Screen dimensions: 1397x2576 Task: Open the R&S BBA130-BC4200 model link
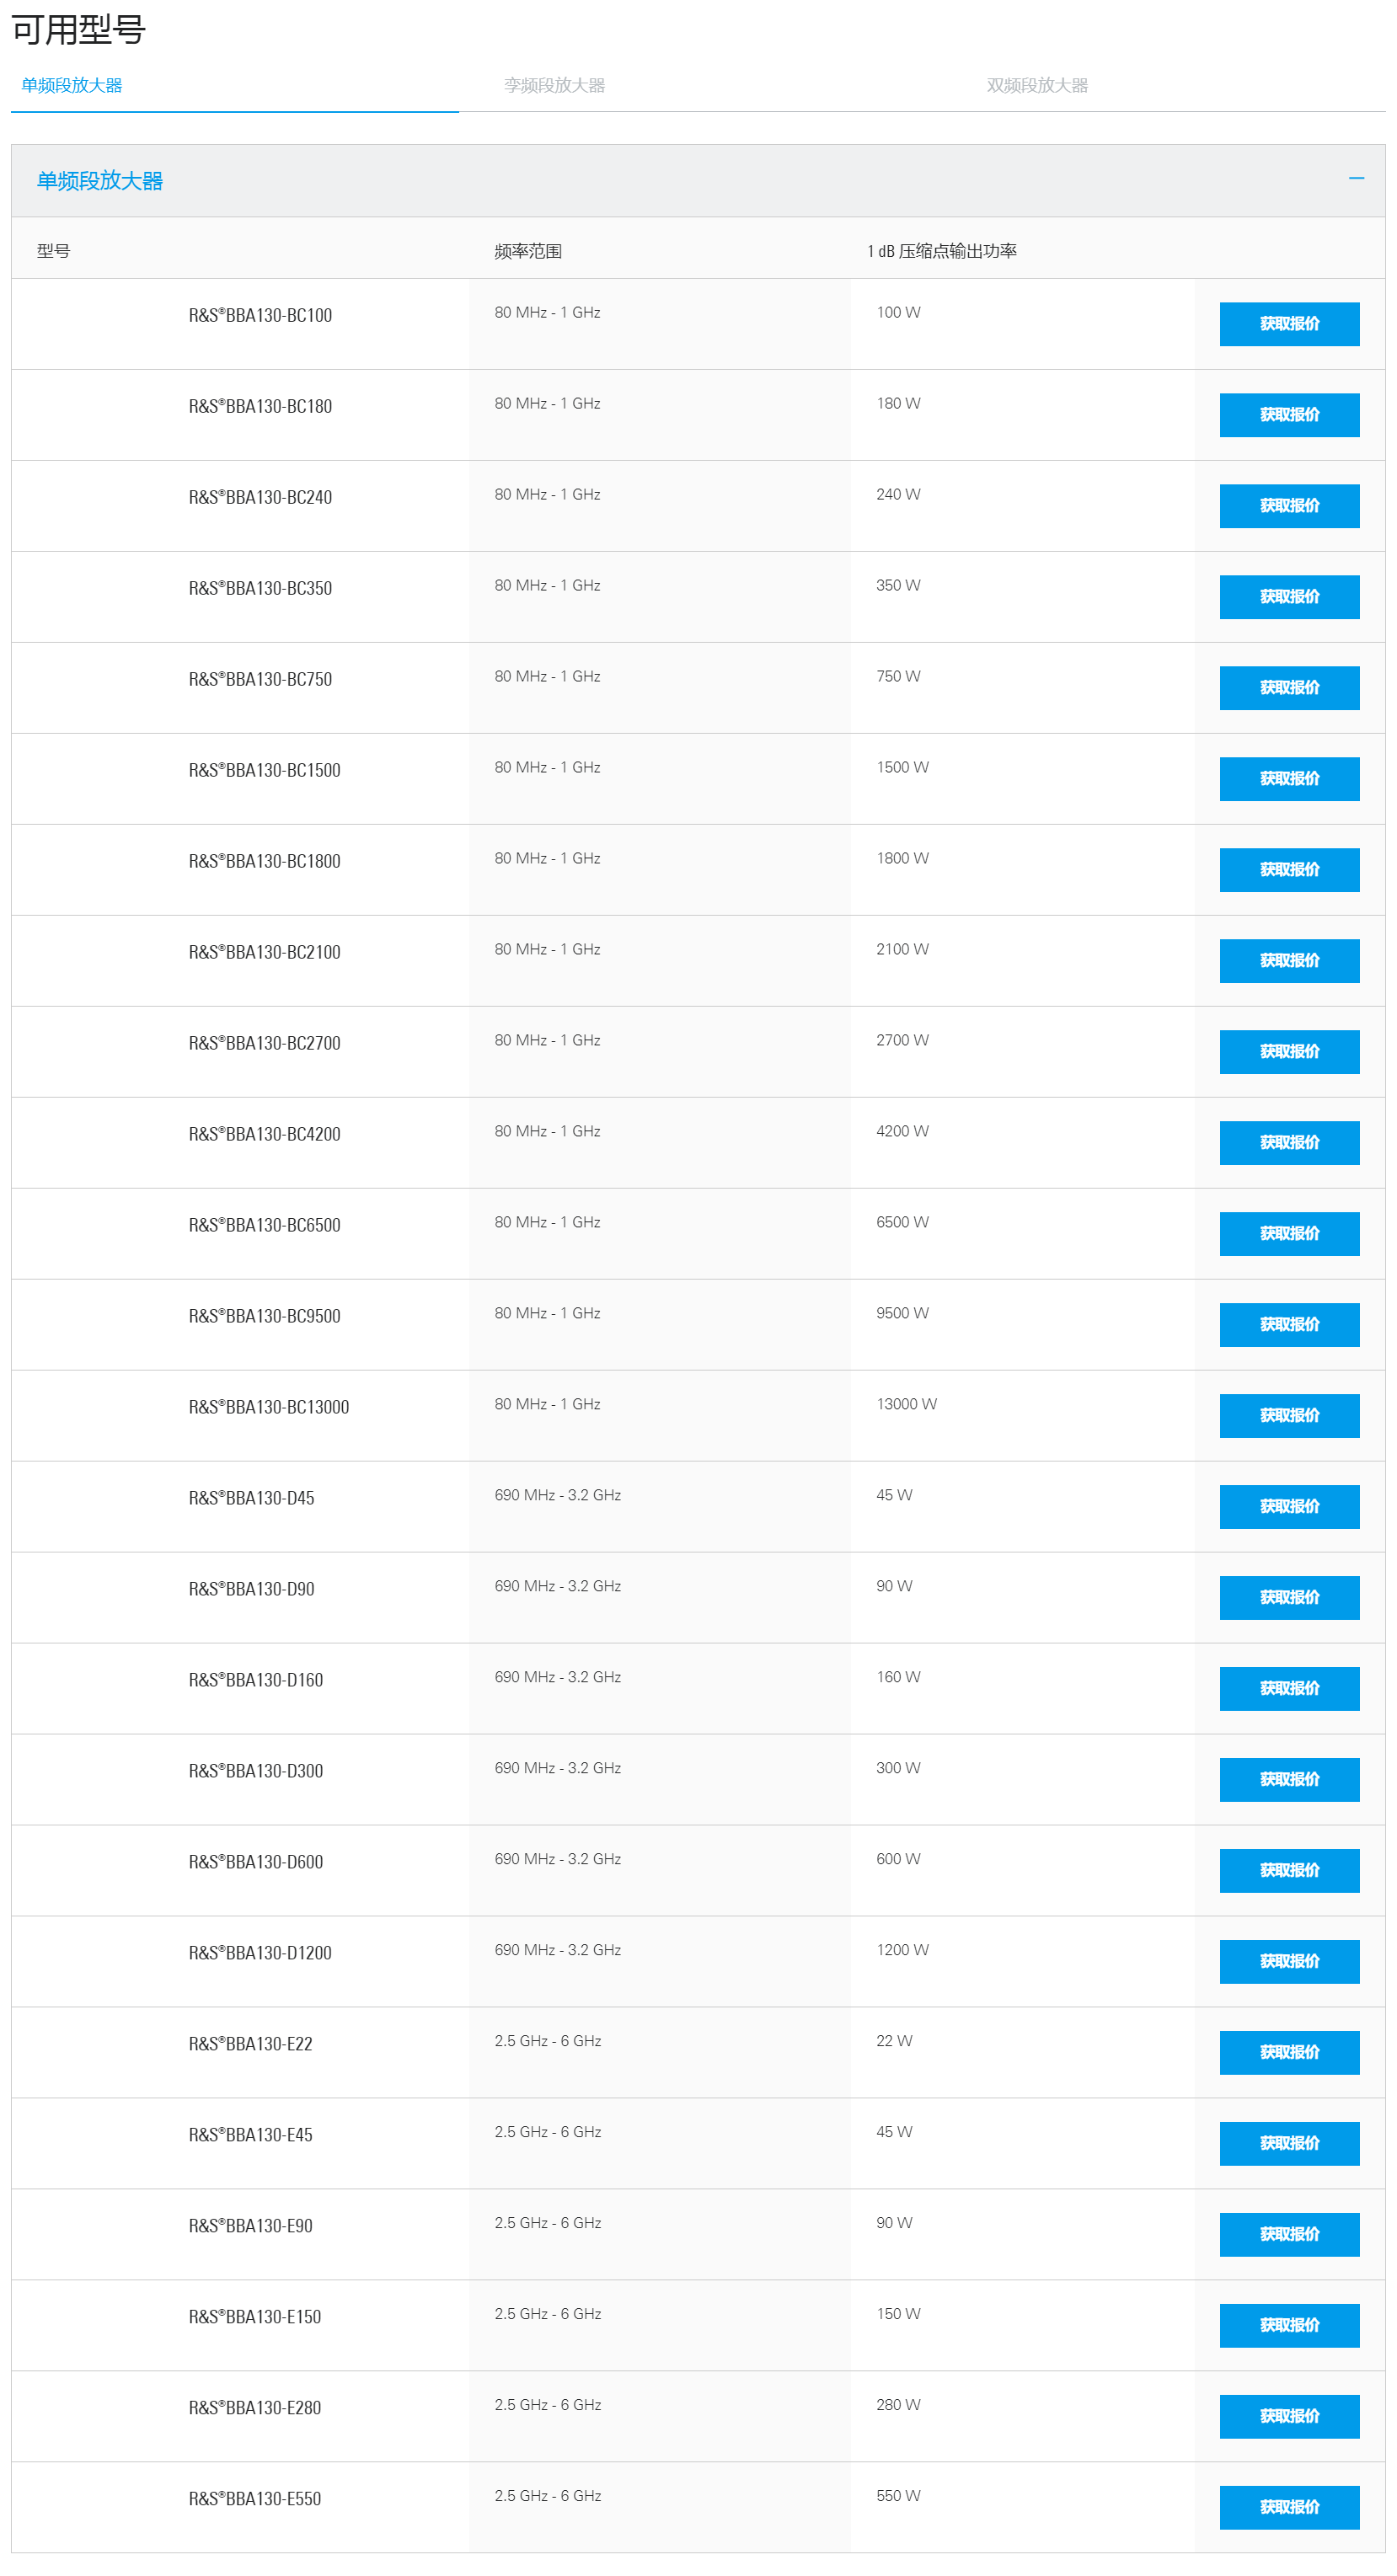point(264,1134)
